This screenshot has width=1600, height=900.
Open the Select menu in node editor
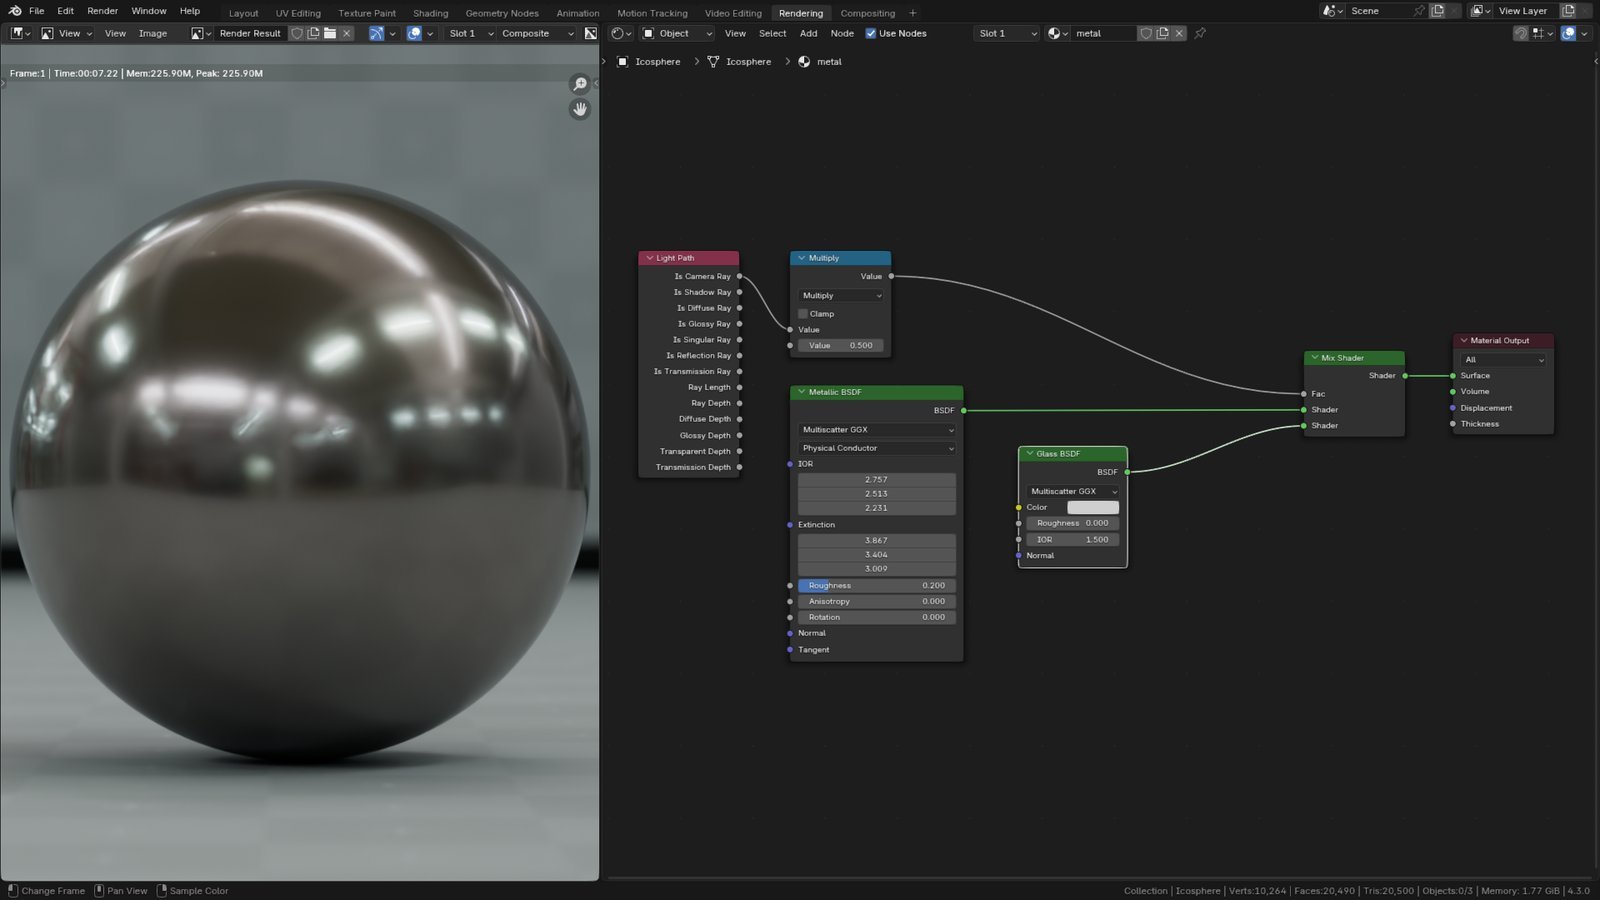pyautogui.click(x=772, y=33)
